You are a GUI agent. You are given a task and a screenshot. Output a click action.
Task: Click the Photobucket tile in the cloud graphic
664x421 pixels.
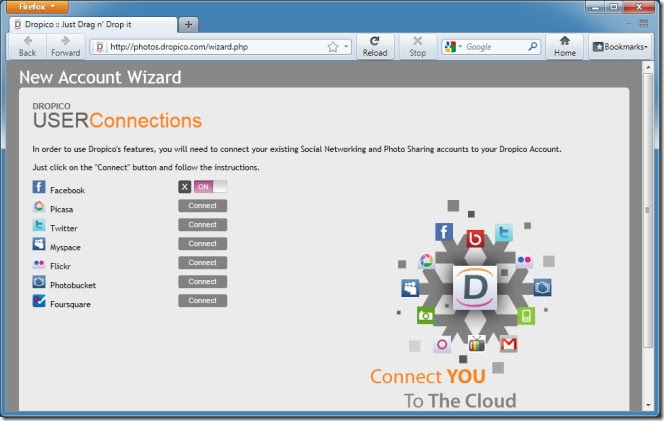tap(542, 287)
